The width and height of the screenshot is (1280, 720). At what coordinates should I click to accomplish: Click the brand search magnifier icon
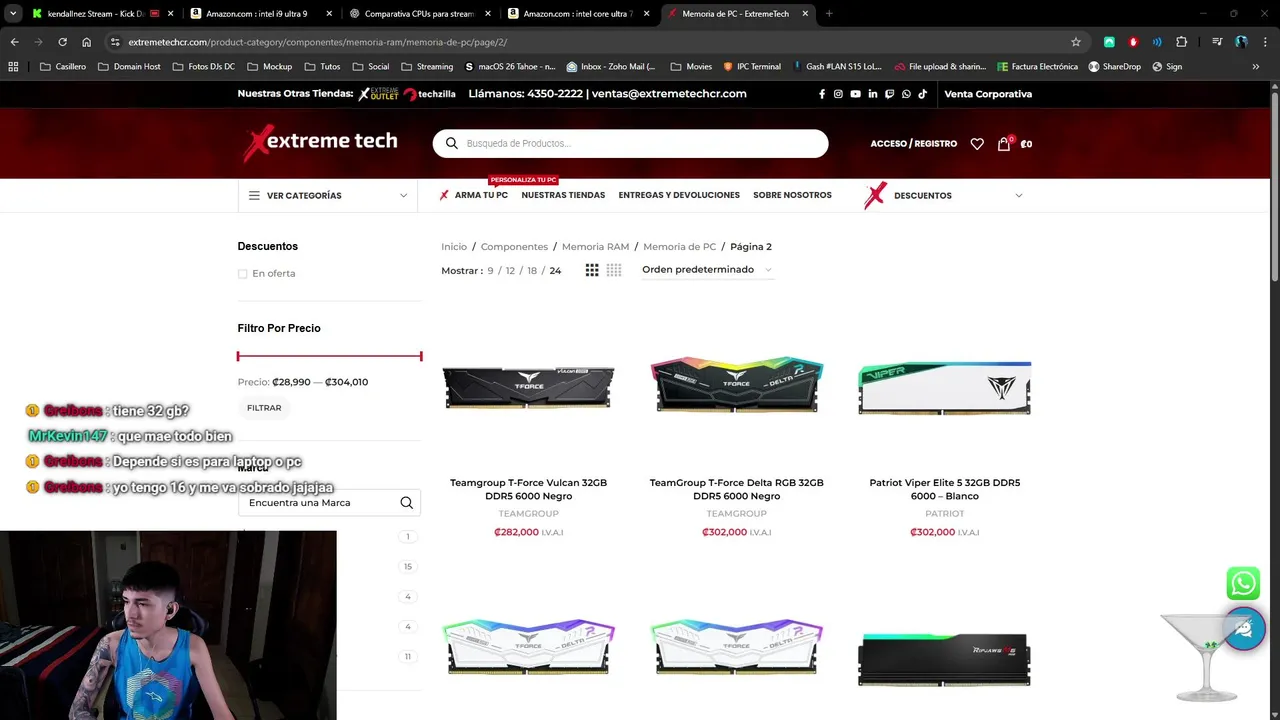click(x=406, y=503)
